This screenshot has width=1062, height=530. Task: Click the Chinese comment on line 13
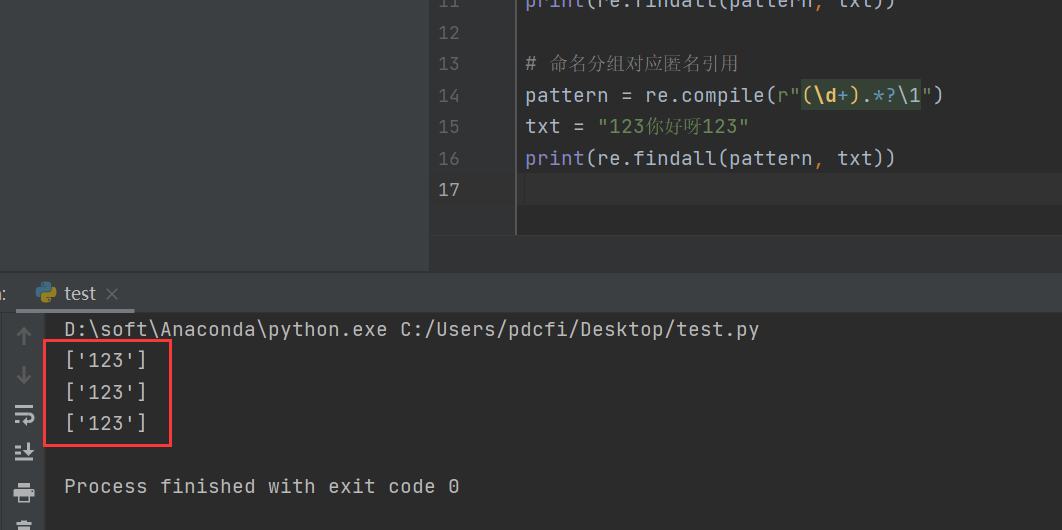pyautogui.click(x=643, y=64)
